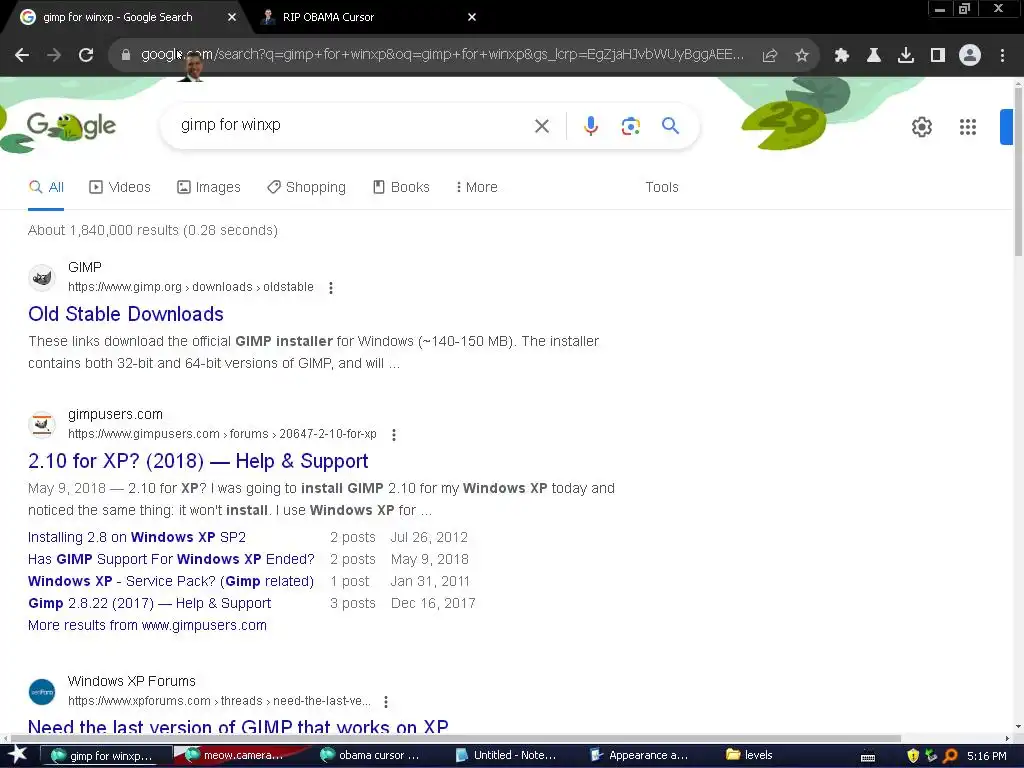Screen dimensions: 1024x768
Task: Toggle the browser side panel icon
Action: (x=938, y=56)
